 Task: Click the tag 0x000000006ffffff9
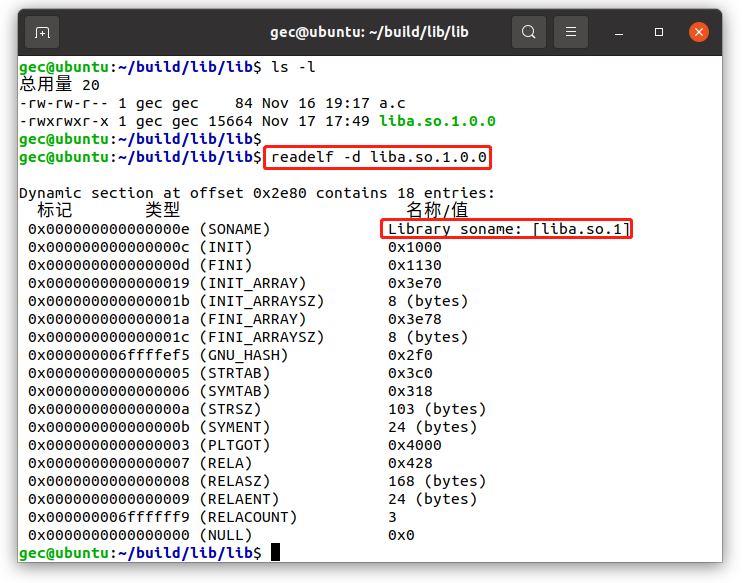[108, 517]
